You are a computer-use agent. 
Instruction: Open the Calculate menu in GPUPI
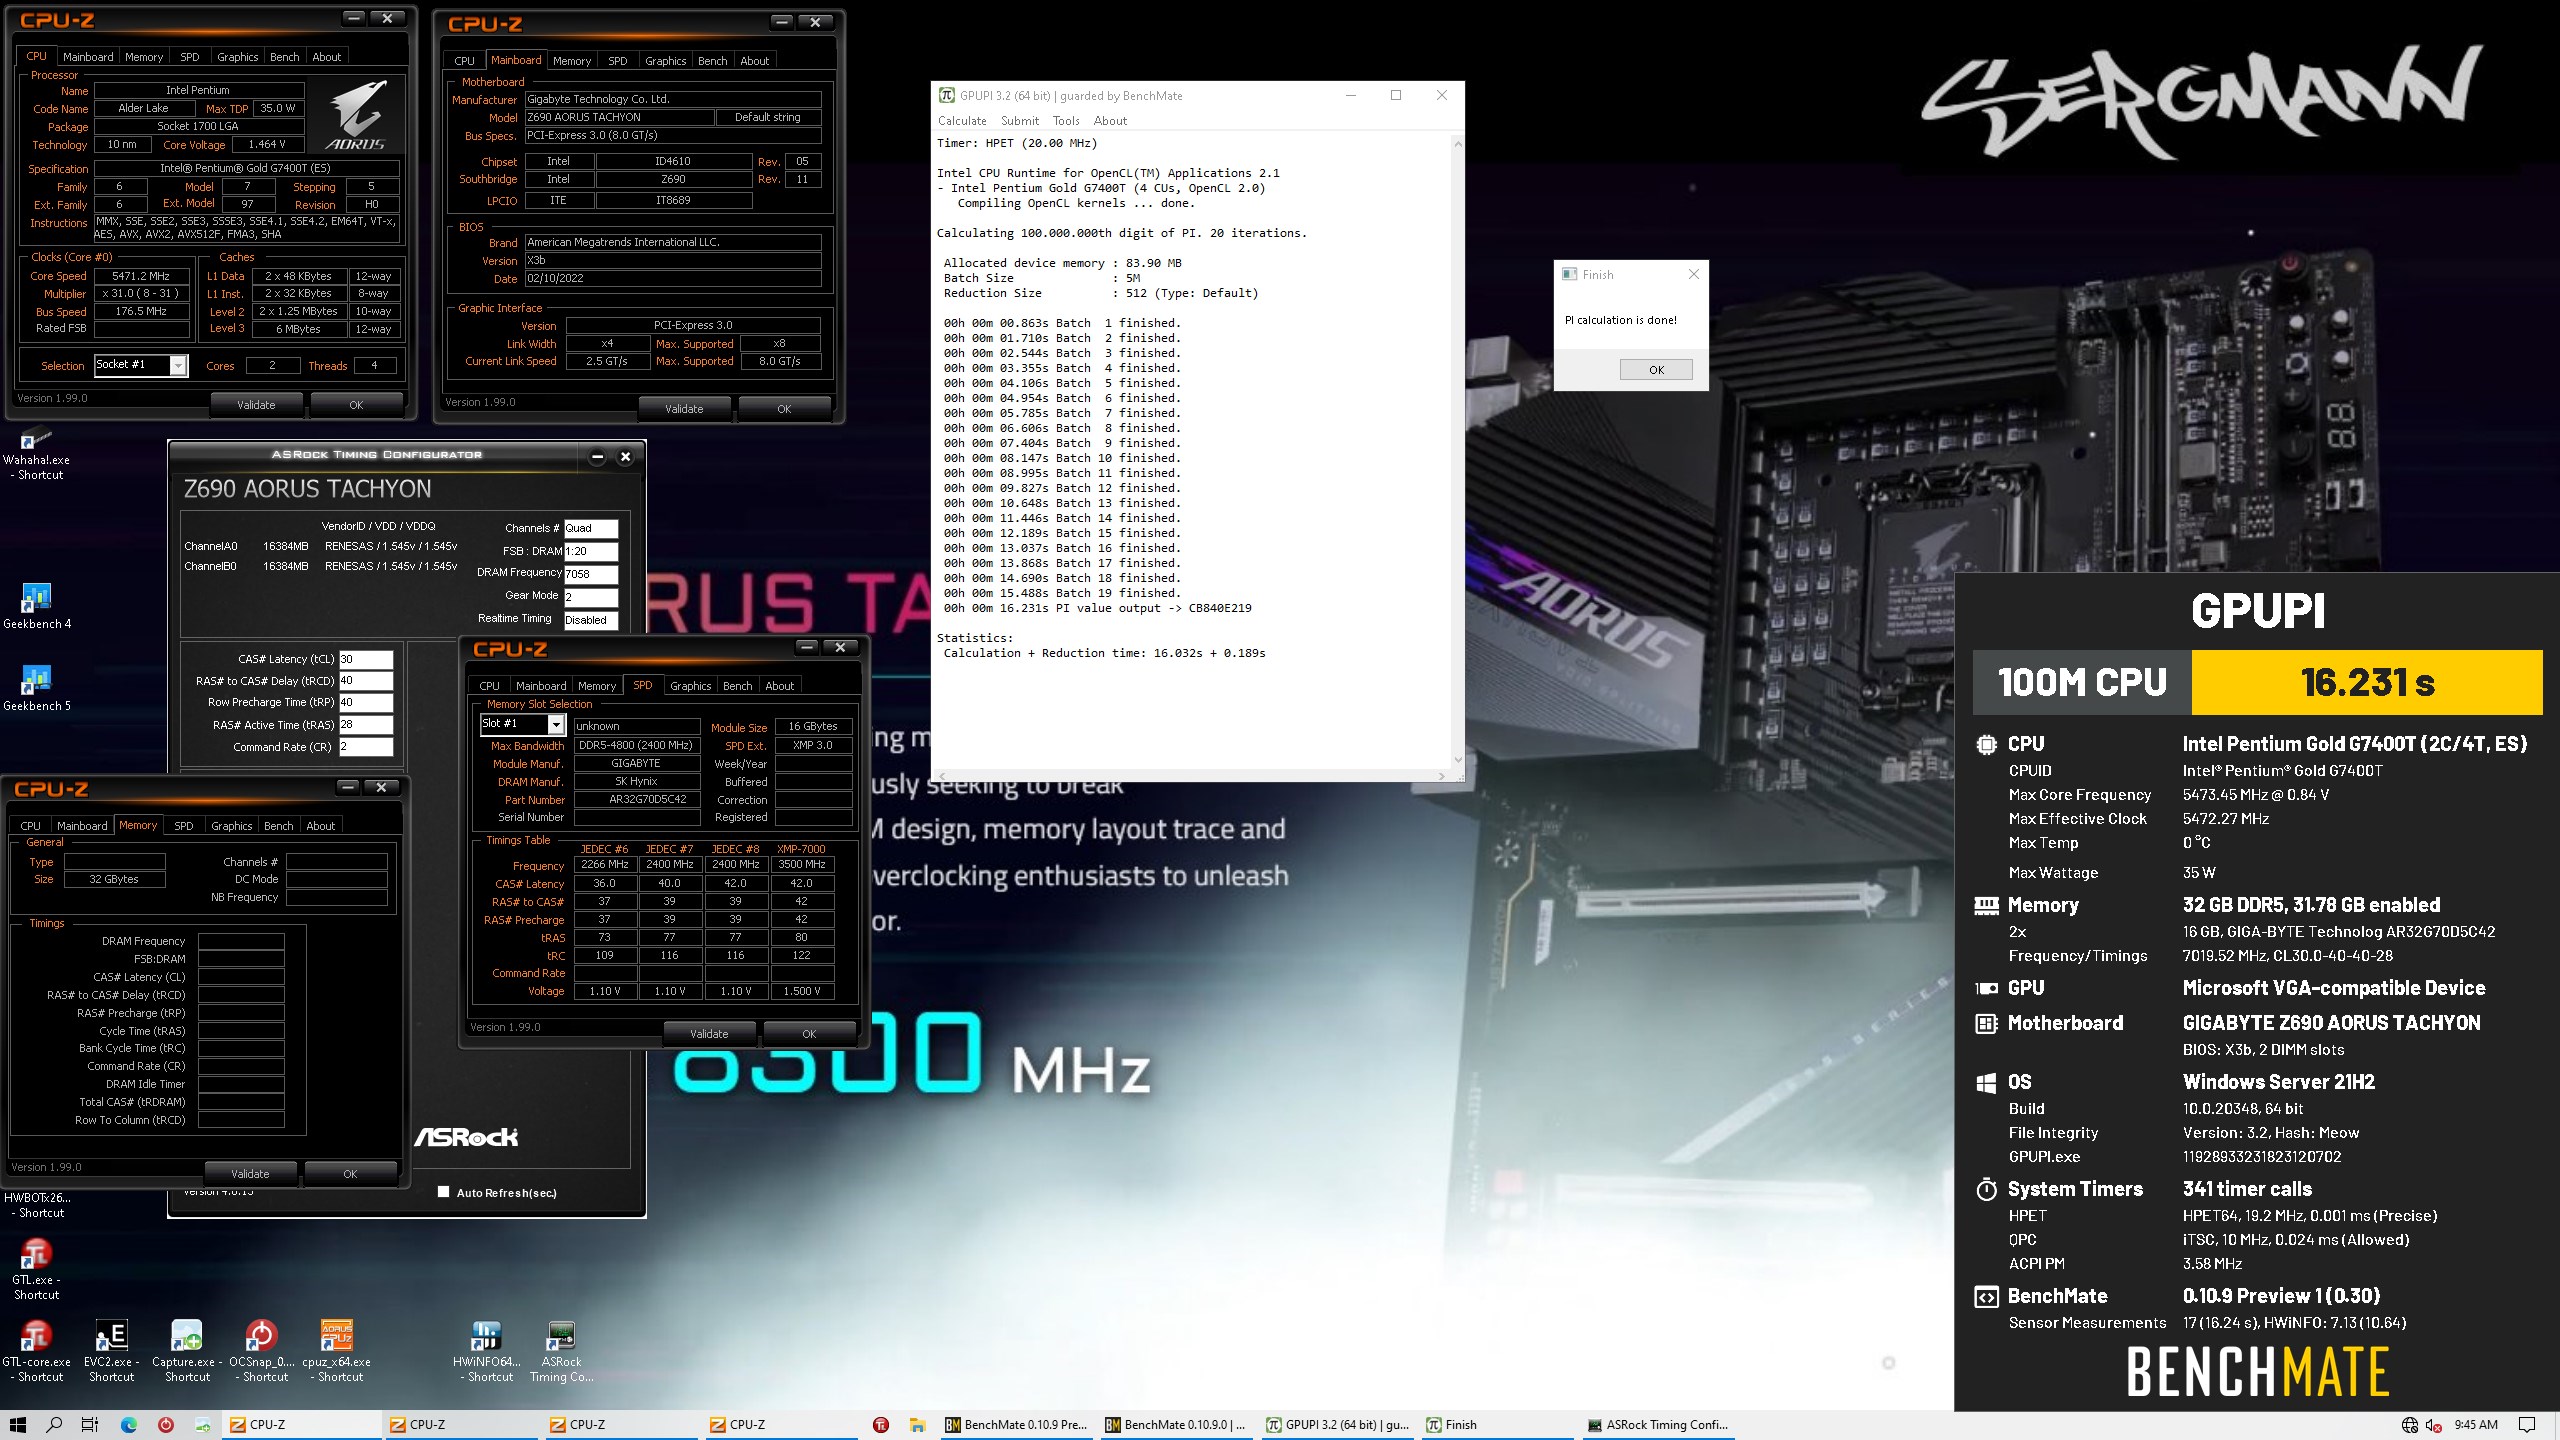pos(962,121)
